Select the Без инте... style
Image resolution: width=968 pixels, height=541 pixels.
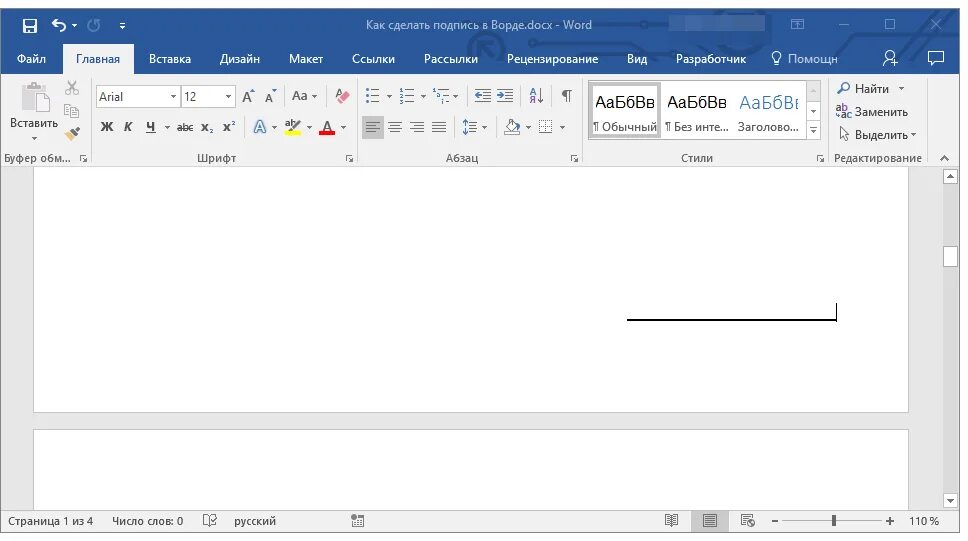(696, 111)
